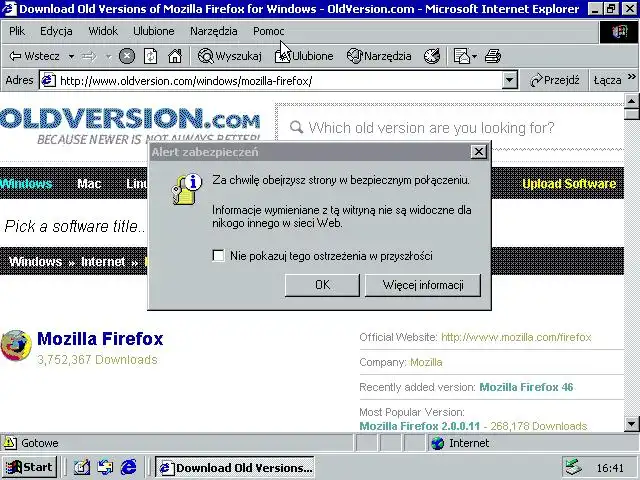The width and height of the screenshot is (640, 480).
Task: Click the print icon
Action: pyautogui.click(x=493, y=56)
